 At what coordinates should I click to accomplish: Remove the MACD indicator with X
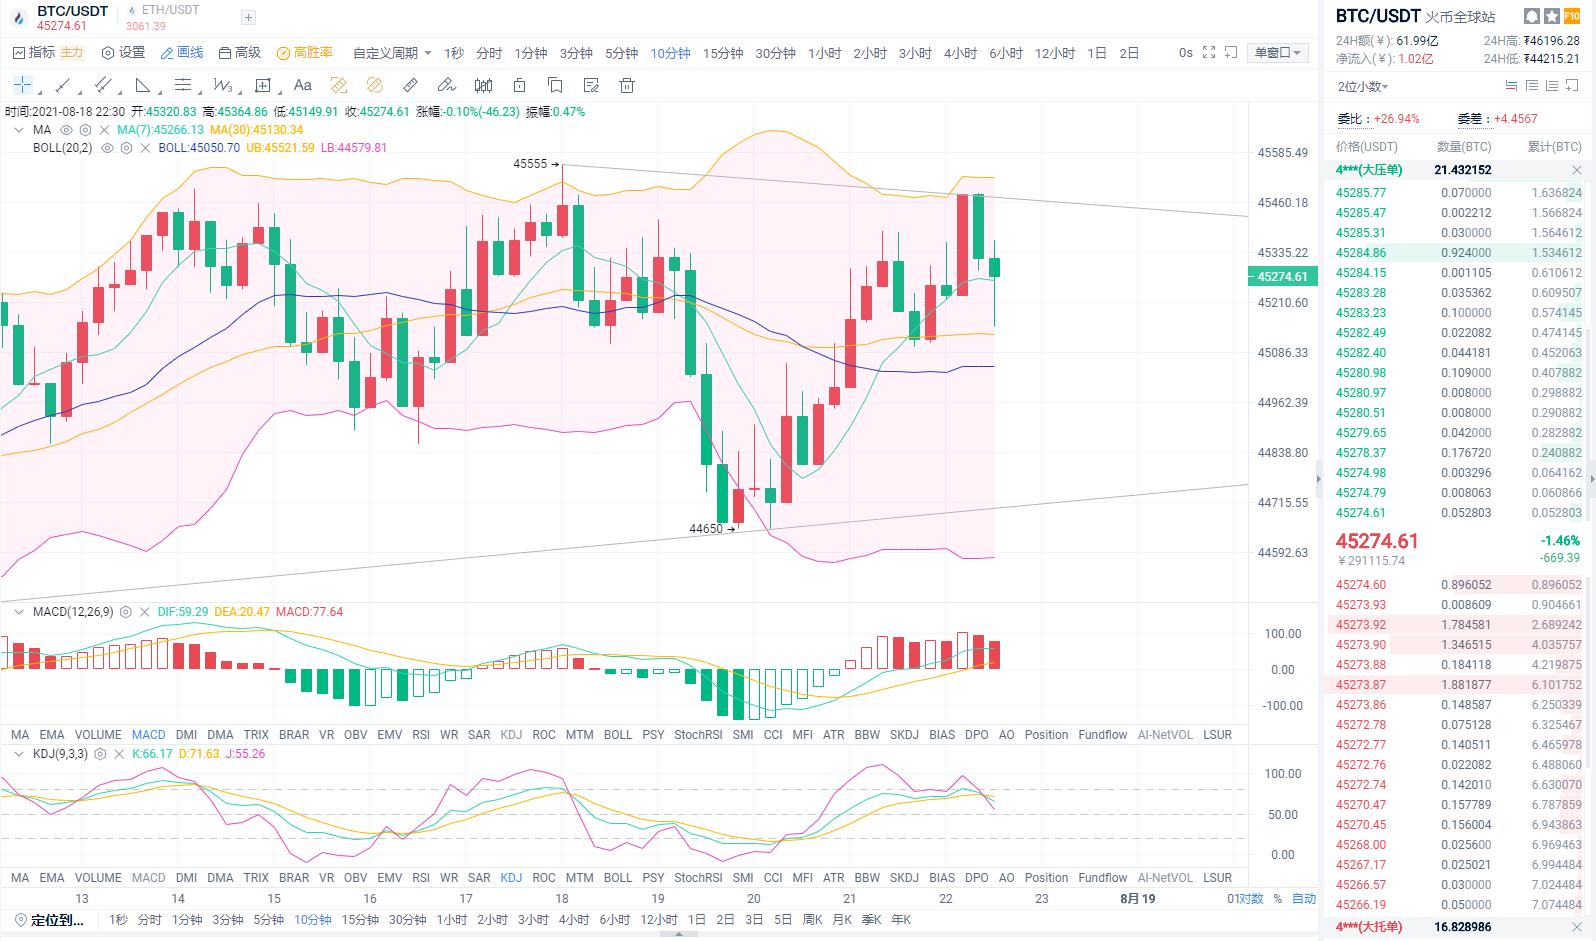[144, 612]
